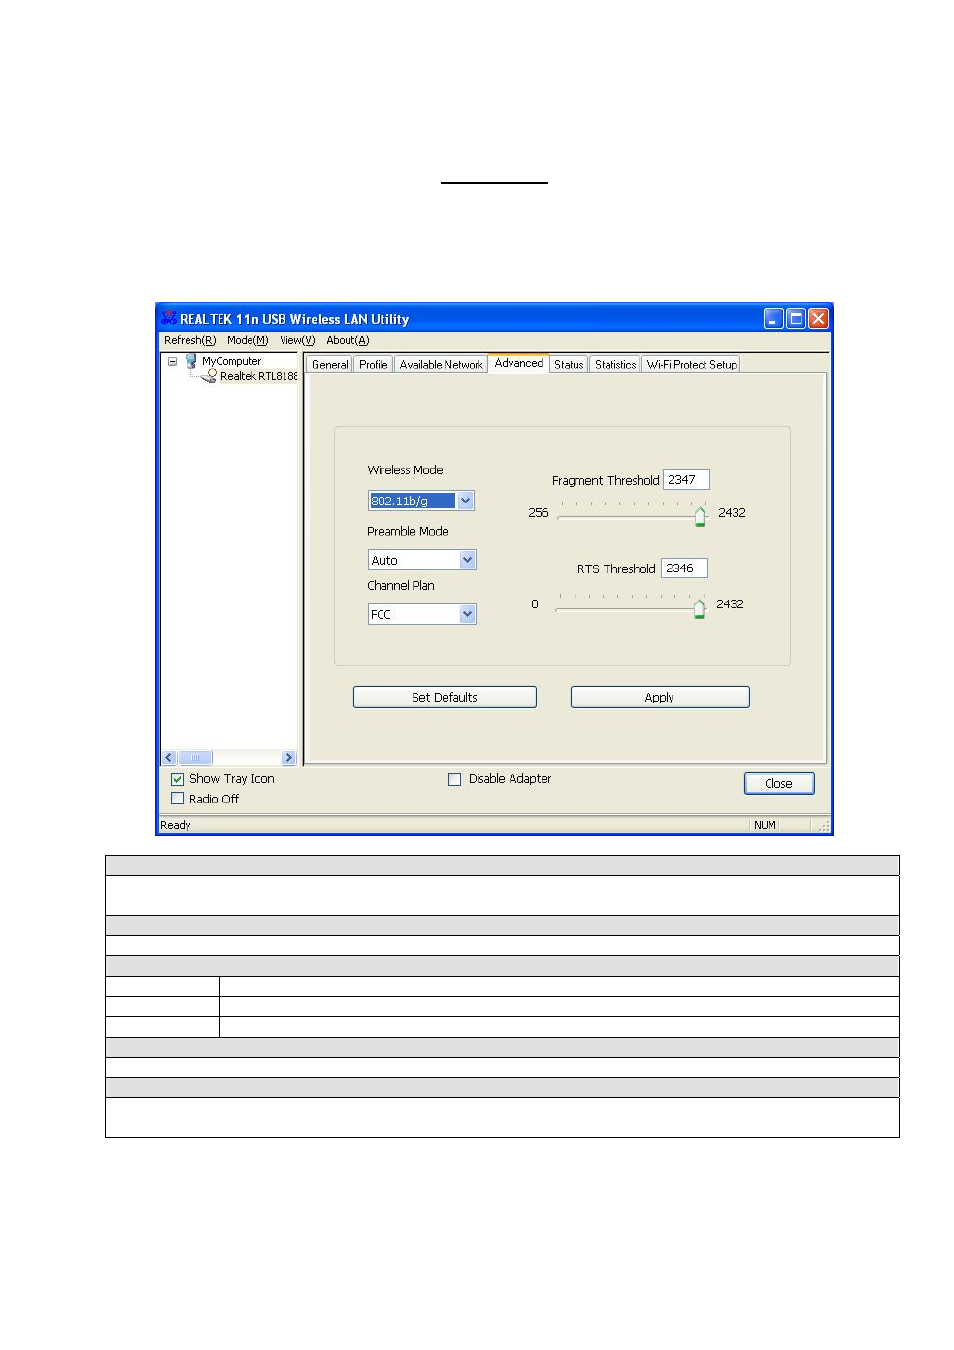Click the Set Defaults button
954x1350 pixels.
(445, 697)
